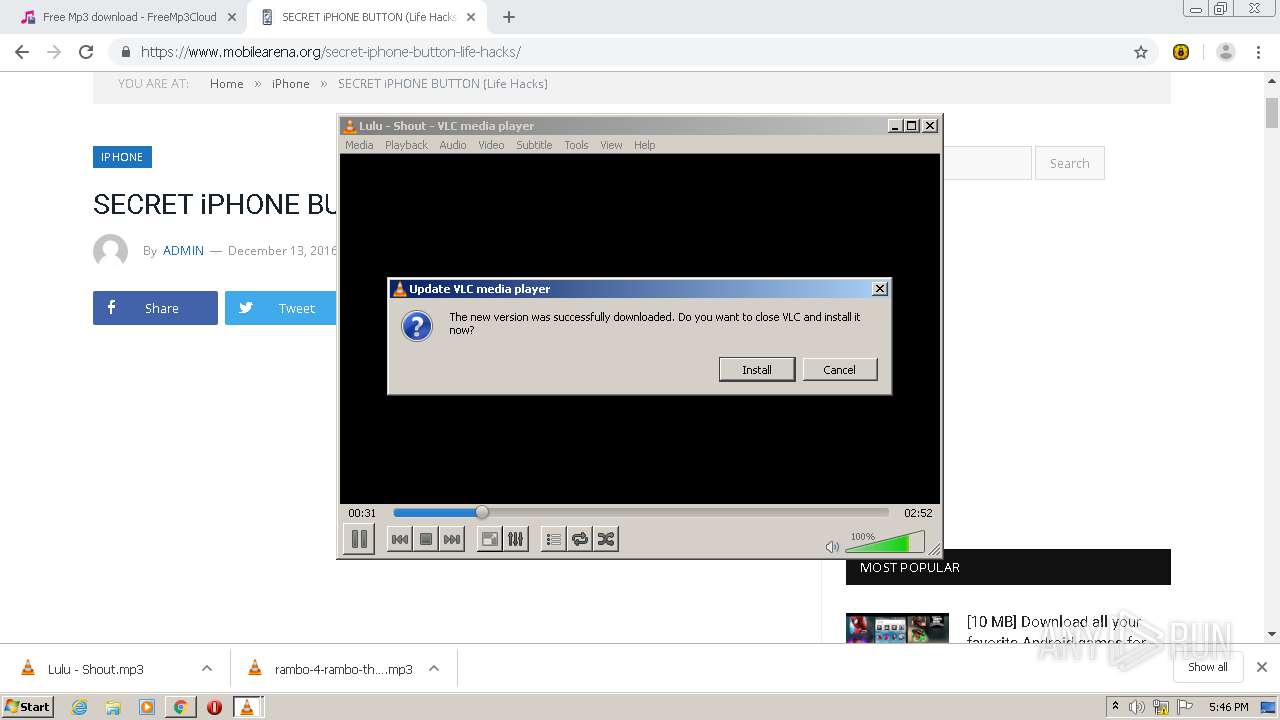
Task: Click Show all downloads
Action: pos(1208,667)
